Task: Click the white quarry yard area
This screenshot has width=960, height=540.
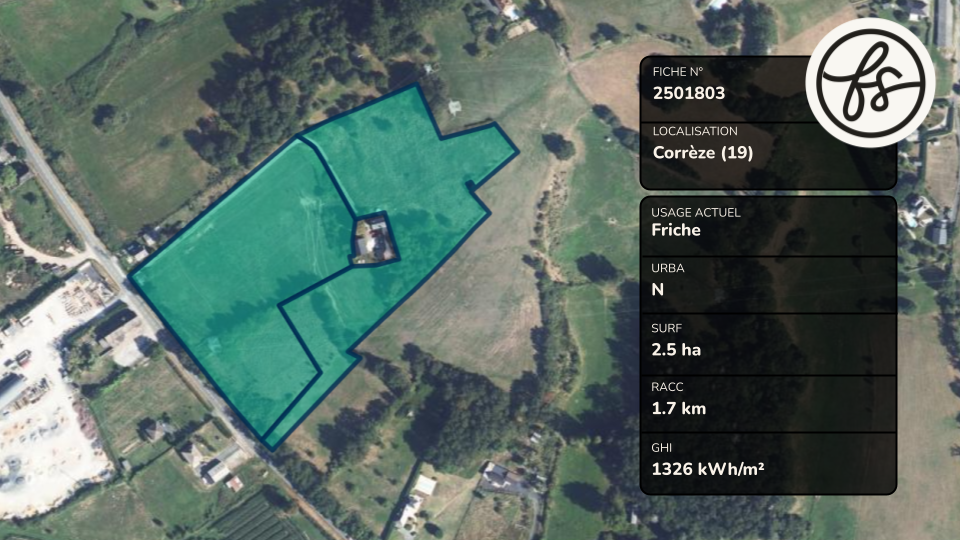Action: [x=43, y=392]
